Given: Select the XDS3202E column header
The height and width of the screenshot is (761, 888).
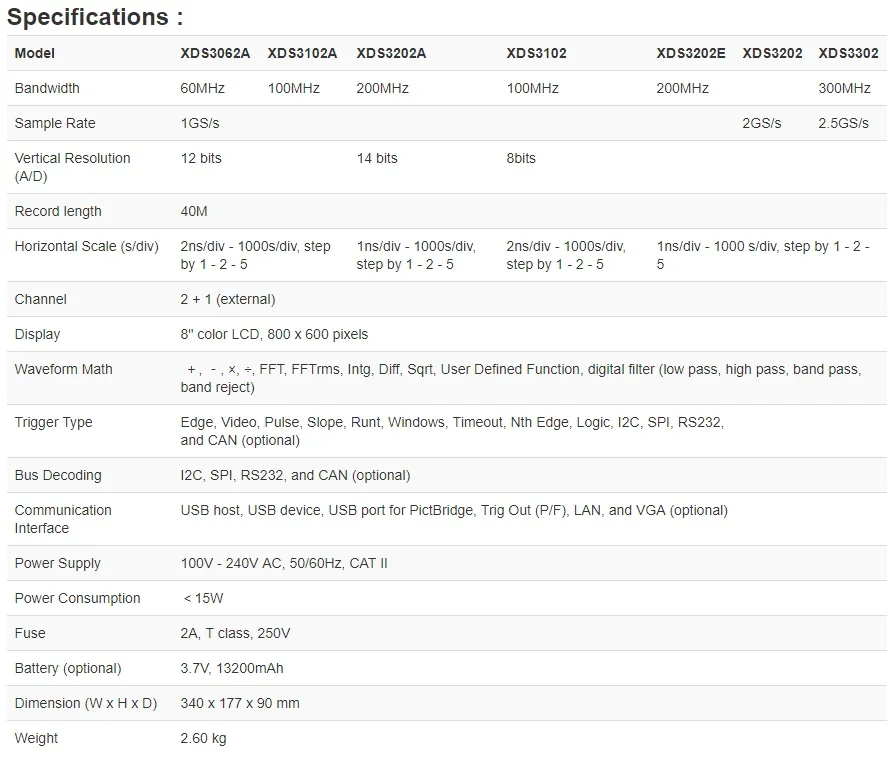Looking at the screenshot, I should click(x=691, y=53).
